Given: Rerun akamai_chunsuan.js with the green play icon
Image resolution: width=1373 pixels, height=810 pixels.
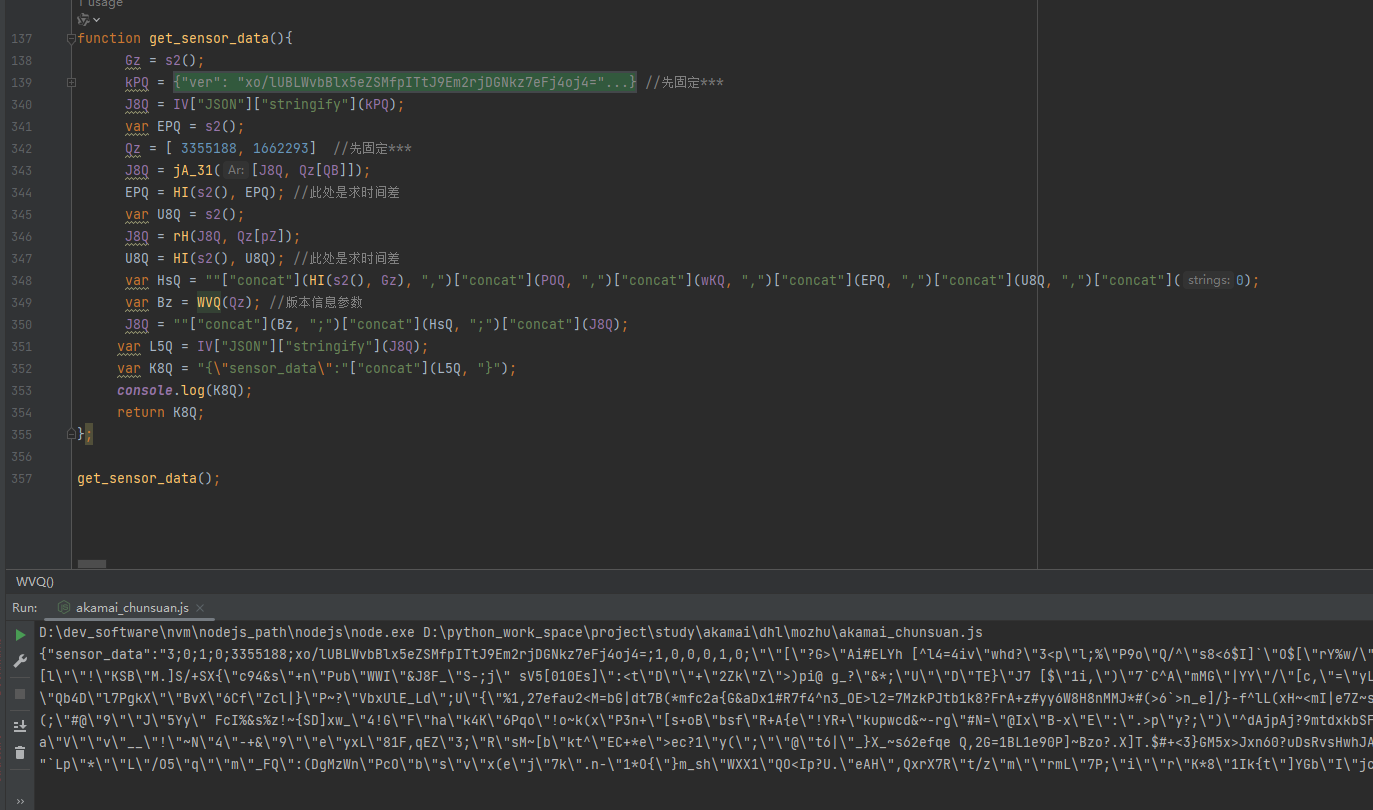Looking at the screenshot, I should point(20,635).
